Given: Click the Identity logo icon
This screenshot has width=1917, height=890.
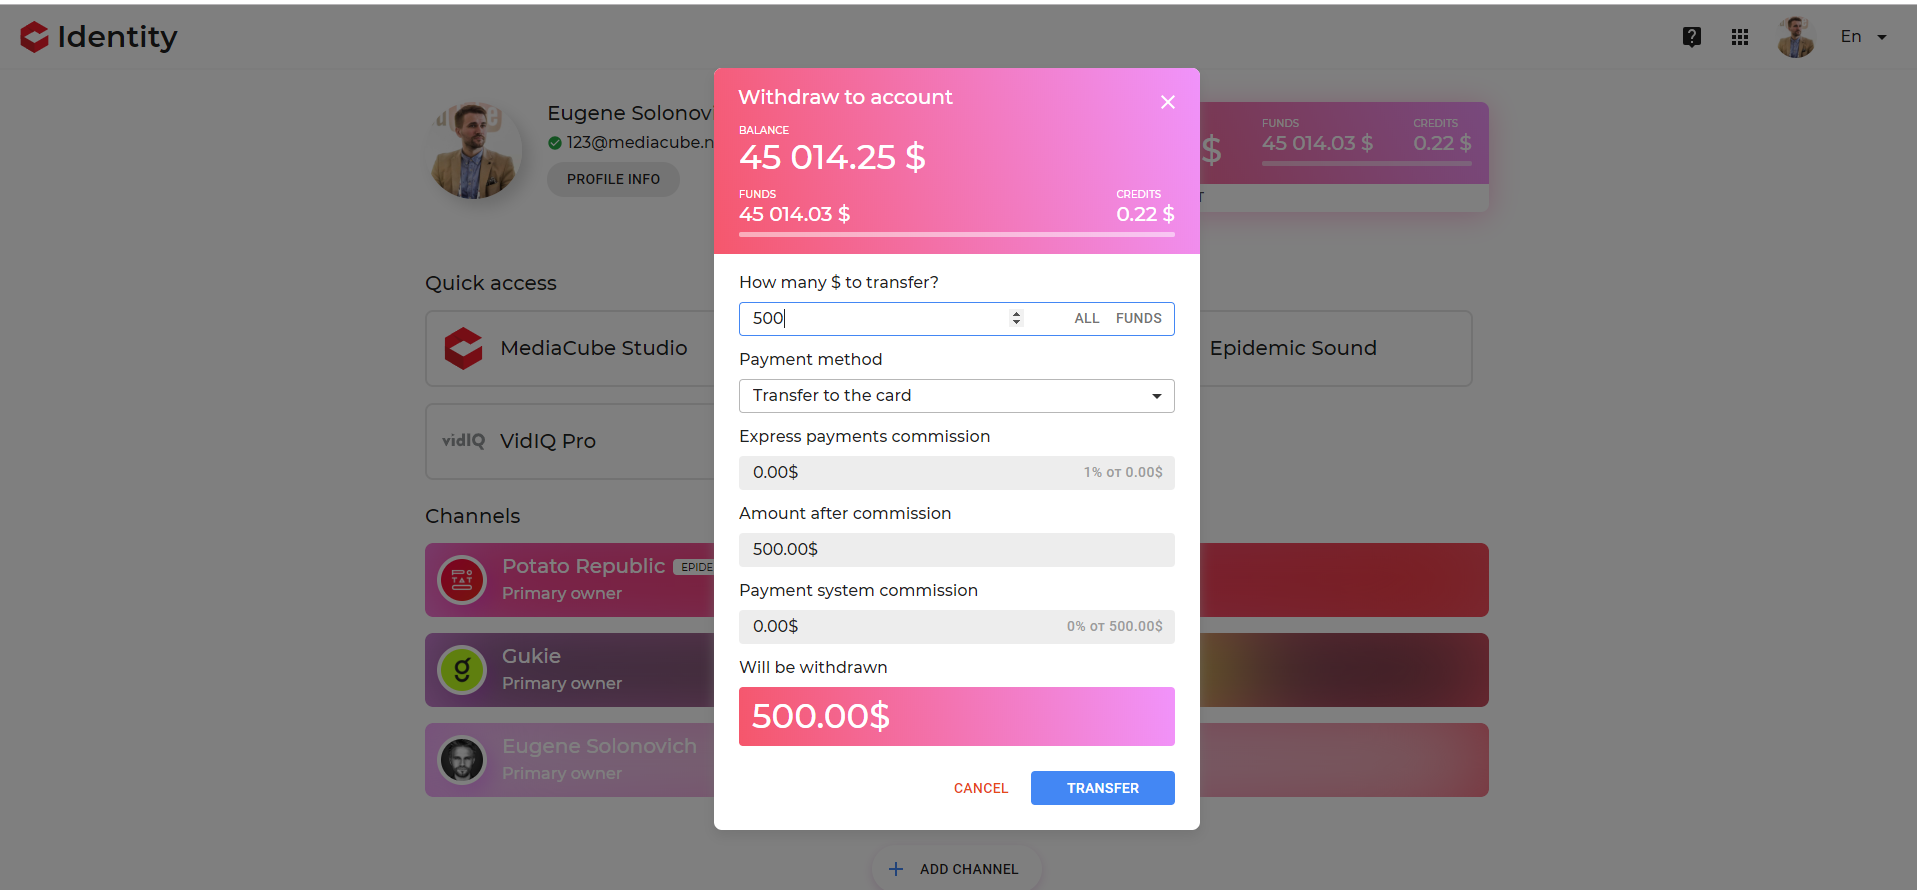Looking at the screenshot, I should click(34, 37).
